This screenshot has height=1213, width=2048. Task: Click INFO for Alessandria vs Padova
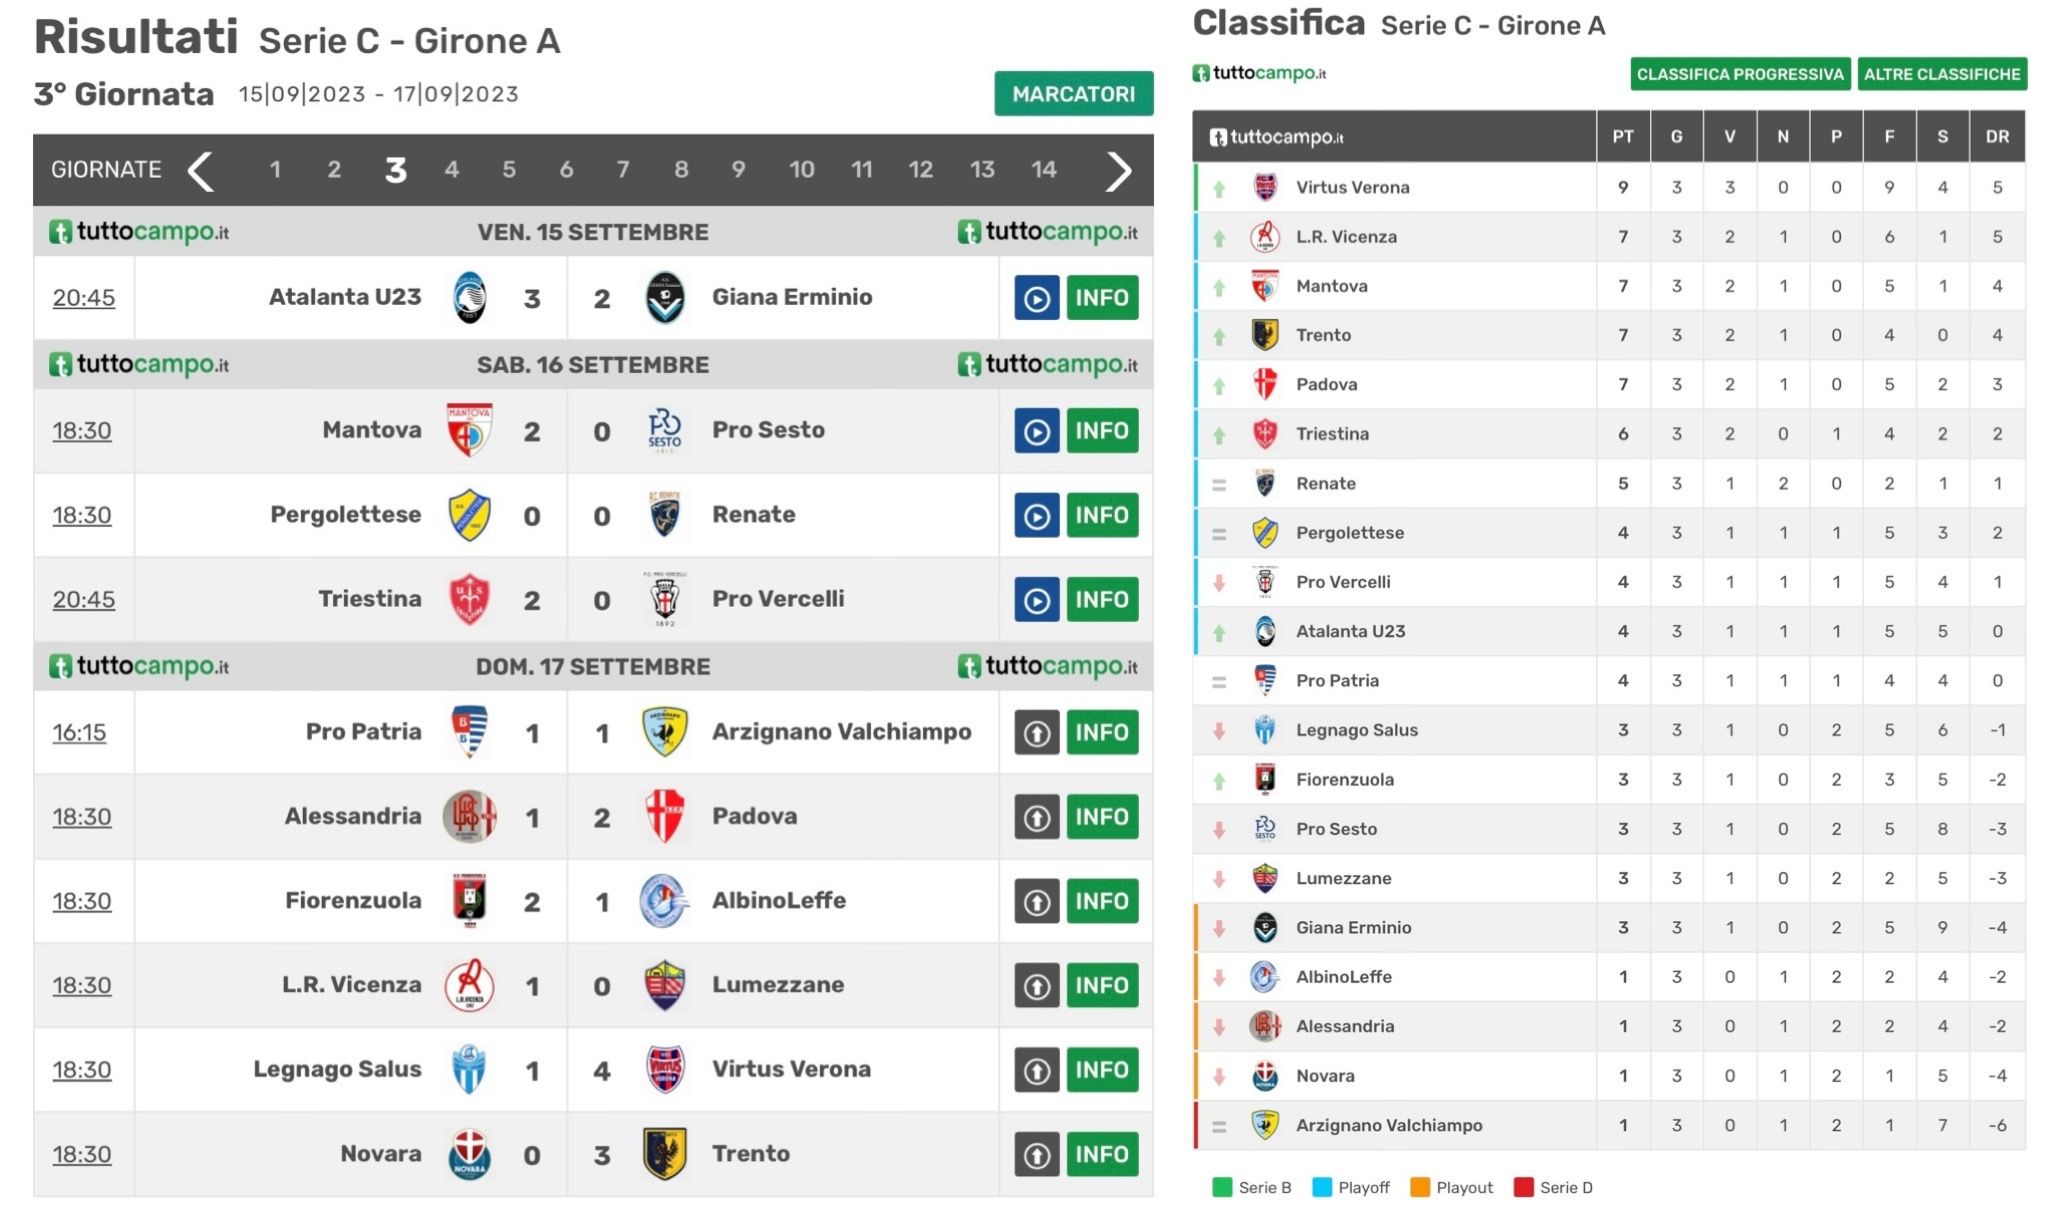1102,817
